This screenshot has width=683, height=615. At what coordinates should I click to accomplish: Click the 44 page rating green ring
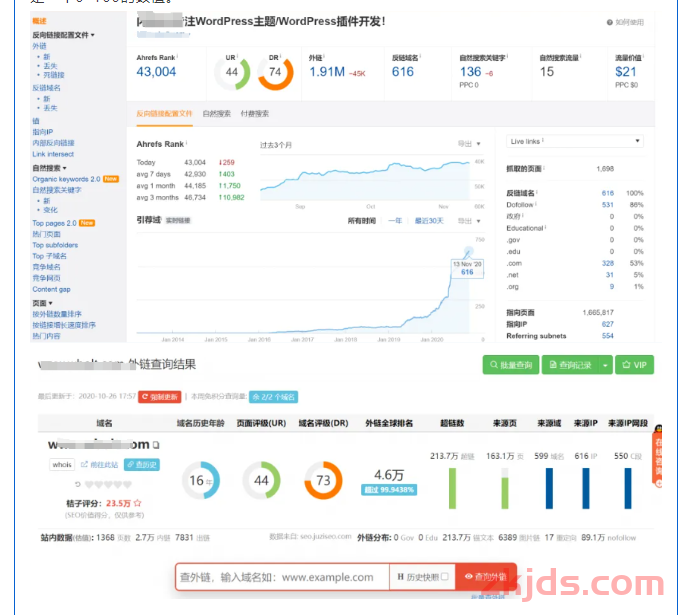point(261,480)
